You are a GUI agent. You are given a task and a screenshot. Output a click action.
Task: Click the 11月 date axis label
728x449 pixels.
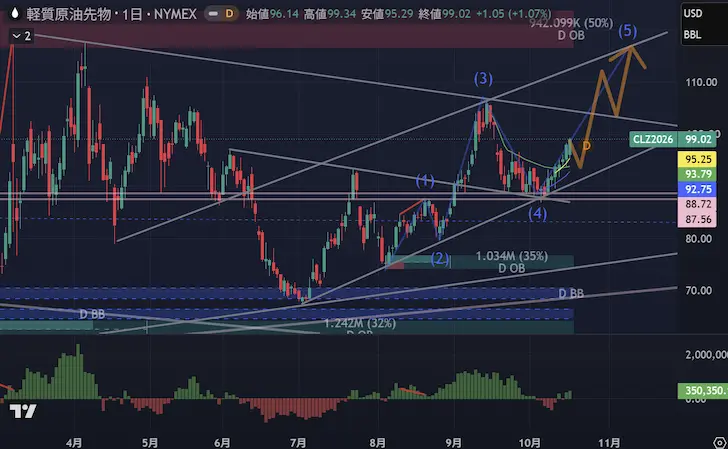[x=610, y=442]
